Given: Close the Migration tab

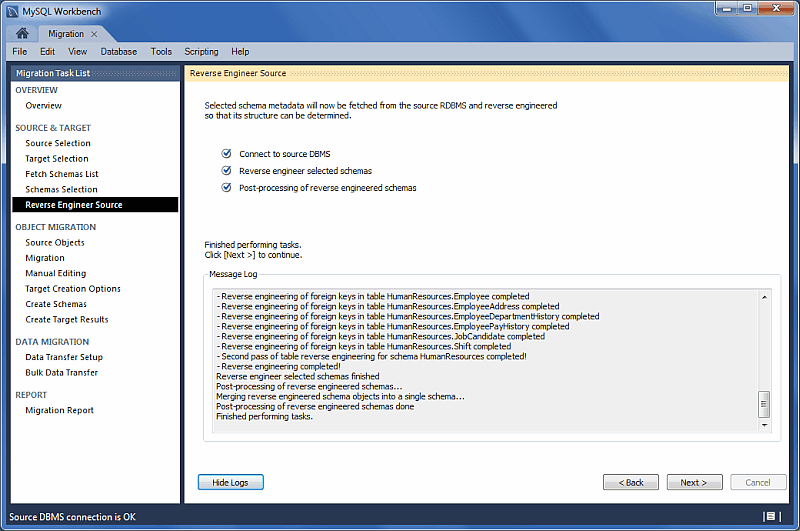Looking at the screenshot, I should pyautogui.click(x=95, y=34).
